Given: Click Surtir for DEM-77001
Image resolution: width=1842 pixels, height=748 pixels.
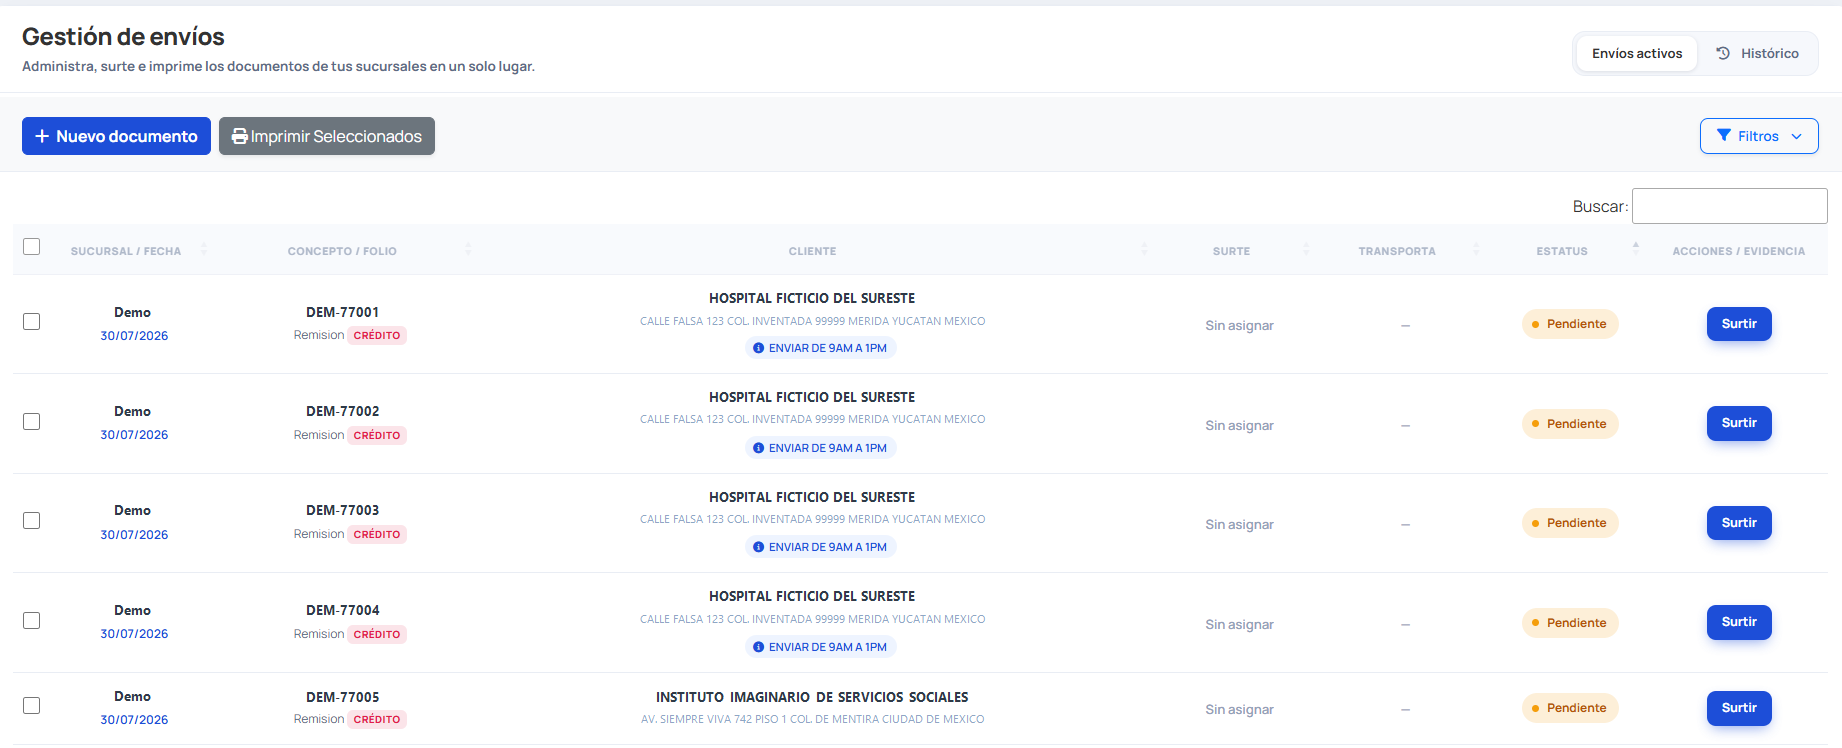Looking at the screenshot, I should point(1739,324).
